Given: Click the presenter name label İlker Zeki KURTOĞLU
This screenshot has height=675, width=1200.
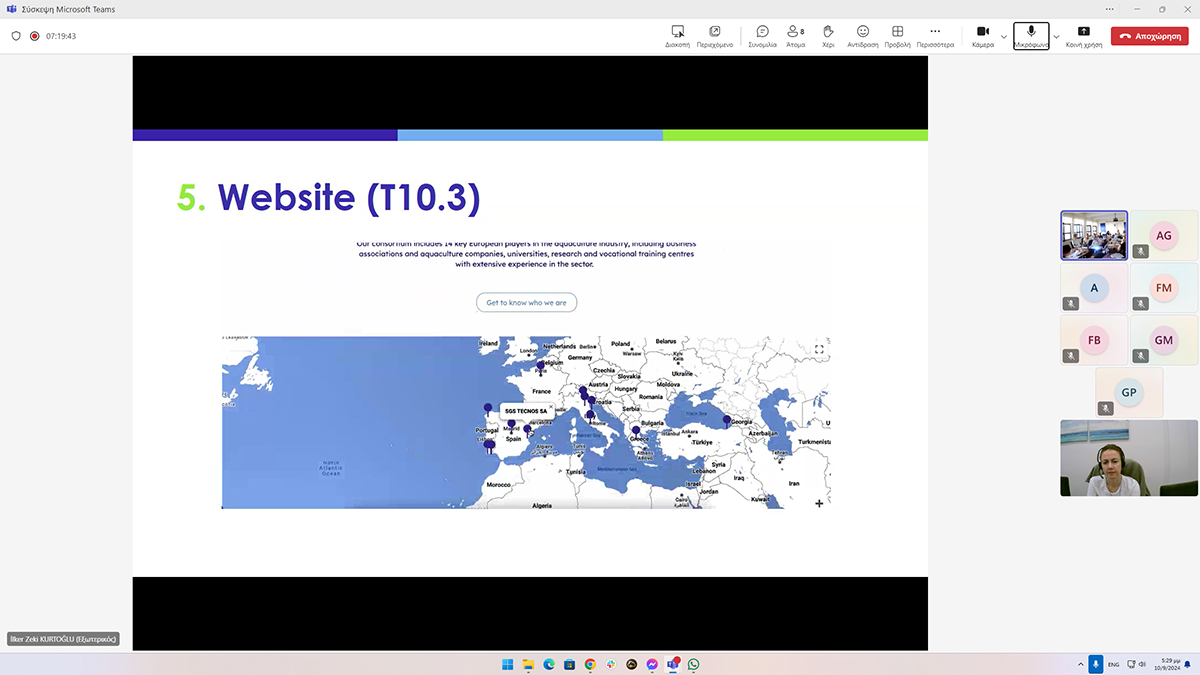Looking at the screenshot, I should [x=63, y=639].
